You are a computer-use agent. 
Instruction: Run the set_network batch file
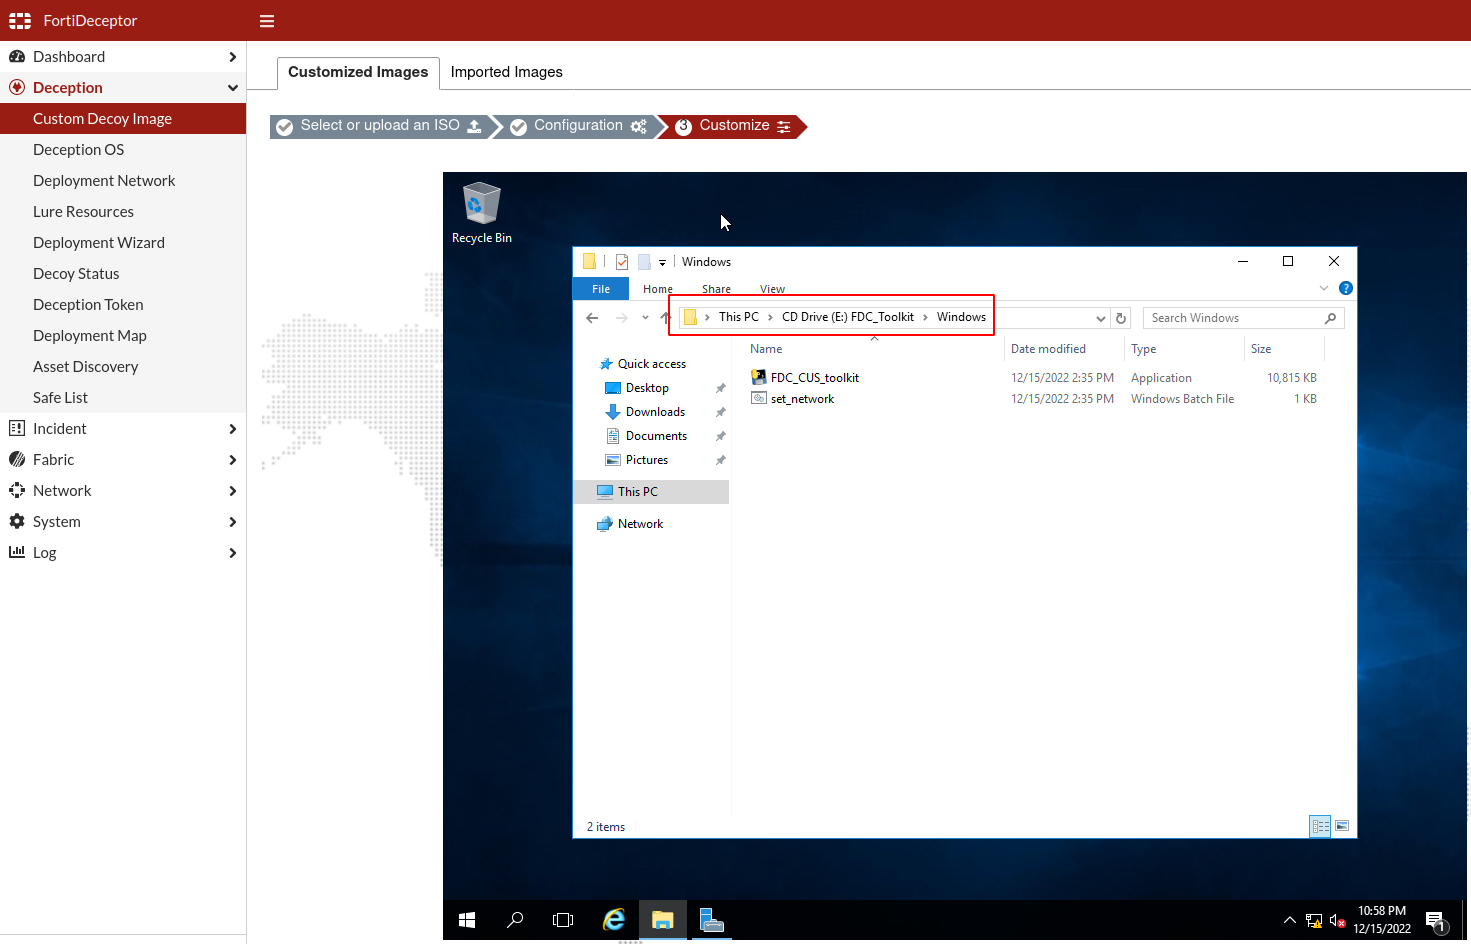801,398
